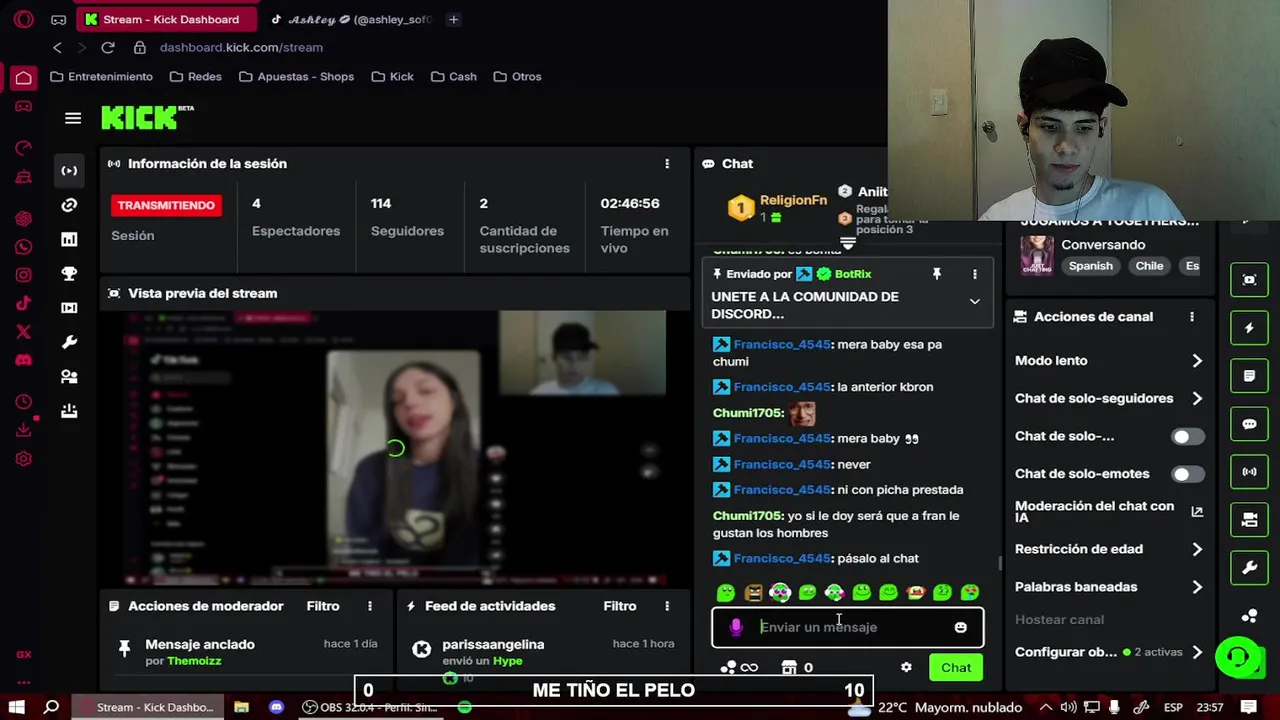Open the Stream section in Kick sidebar
The width and height of the screenshot is (1280, 720).
pos(69,170)
